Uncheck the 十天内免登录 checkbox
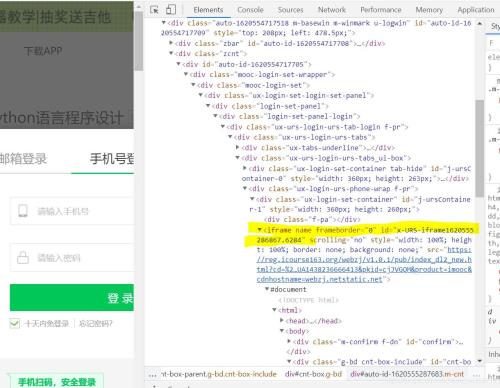 [x=15, y=323]
